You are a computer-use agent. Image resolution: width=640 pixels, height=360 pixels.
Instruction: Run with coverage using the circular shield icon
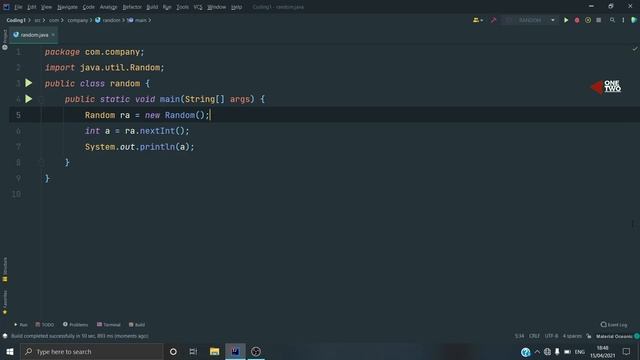588,20
